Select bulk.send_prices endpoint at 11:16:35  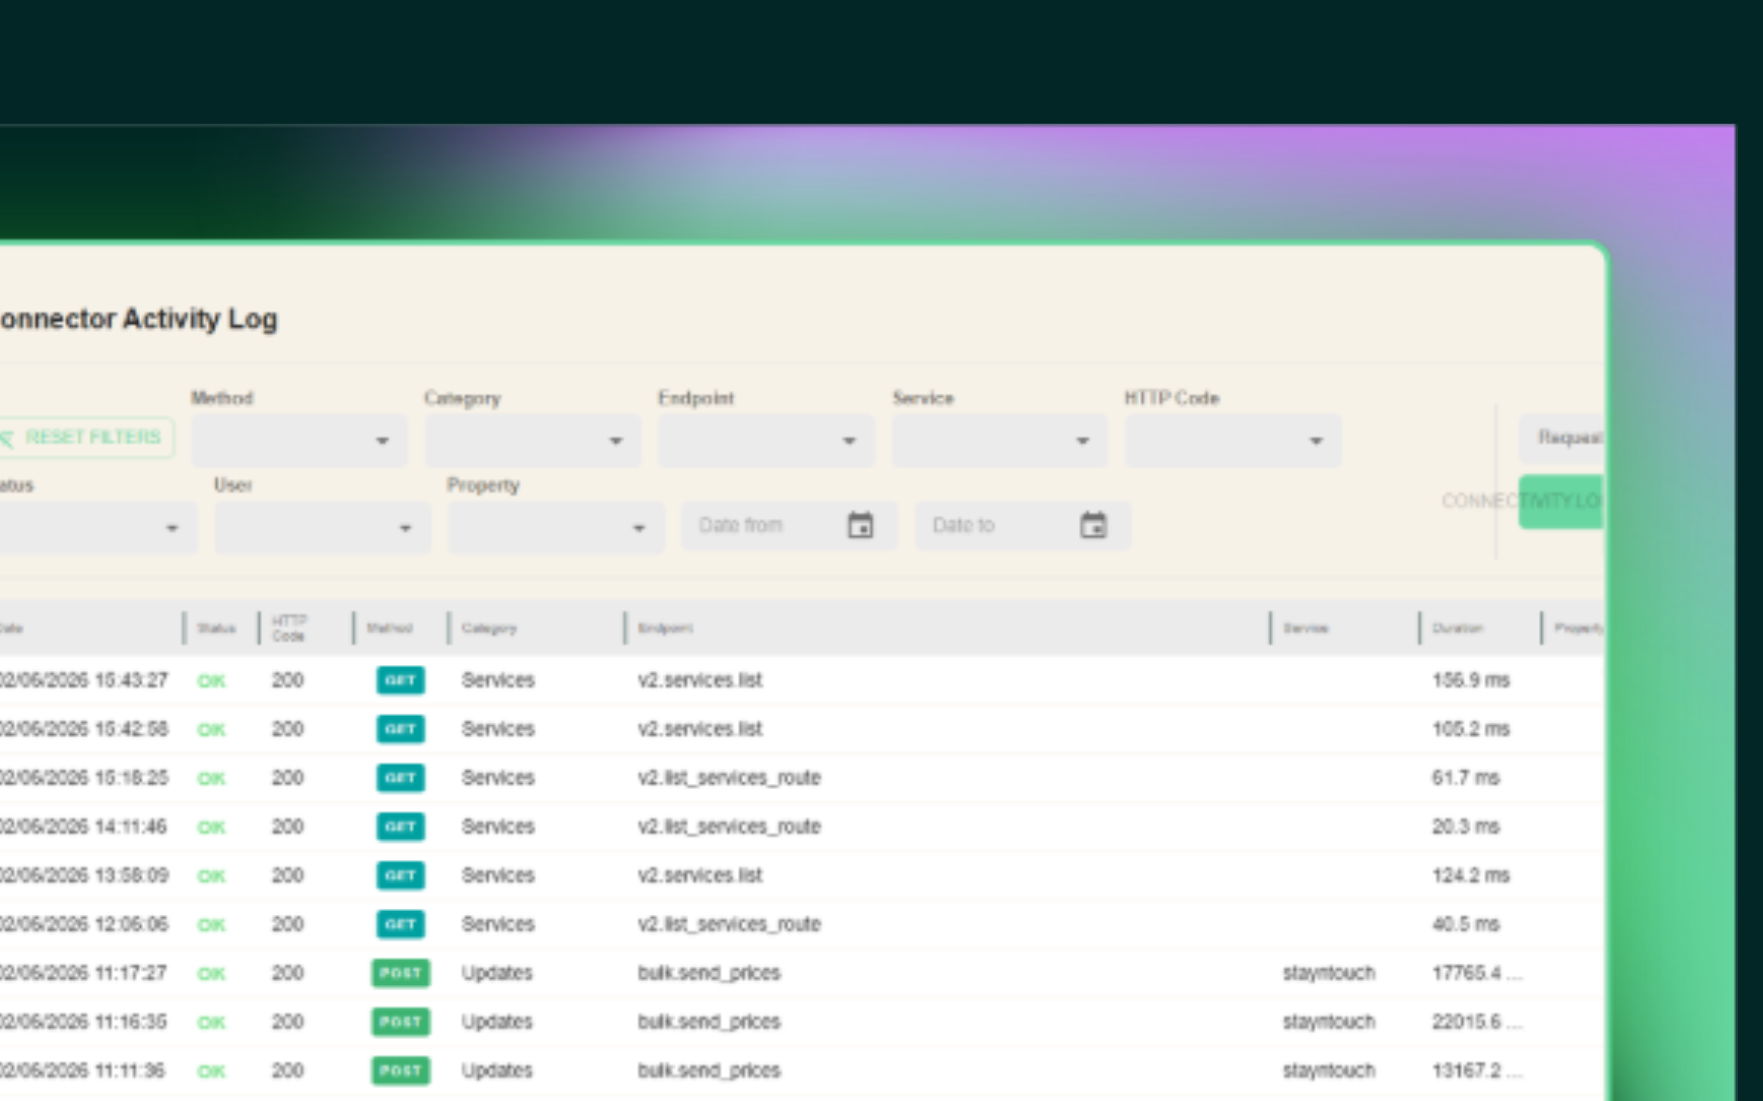point(709,1022)
